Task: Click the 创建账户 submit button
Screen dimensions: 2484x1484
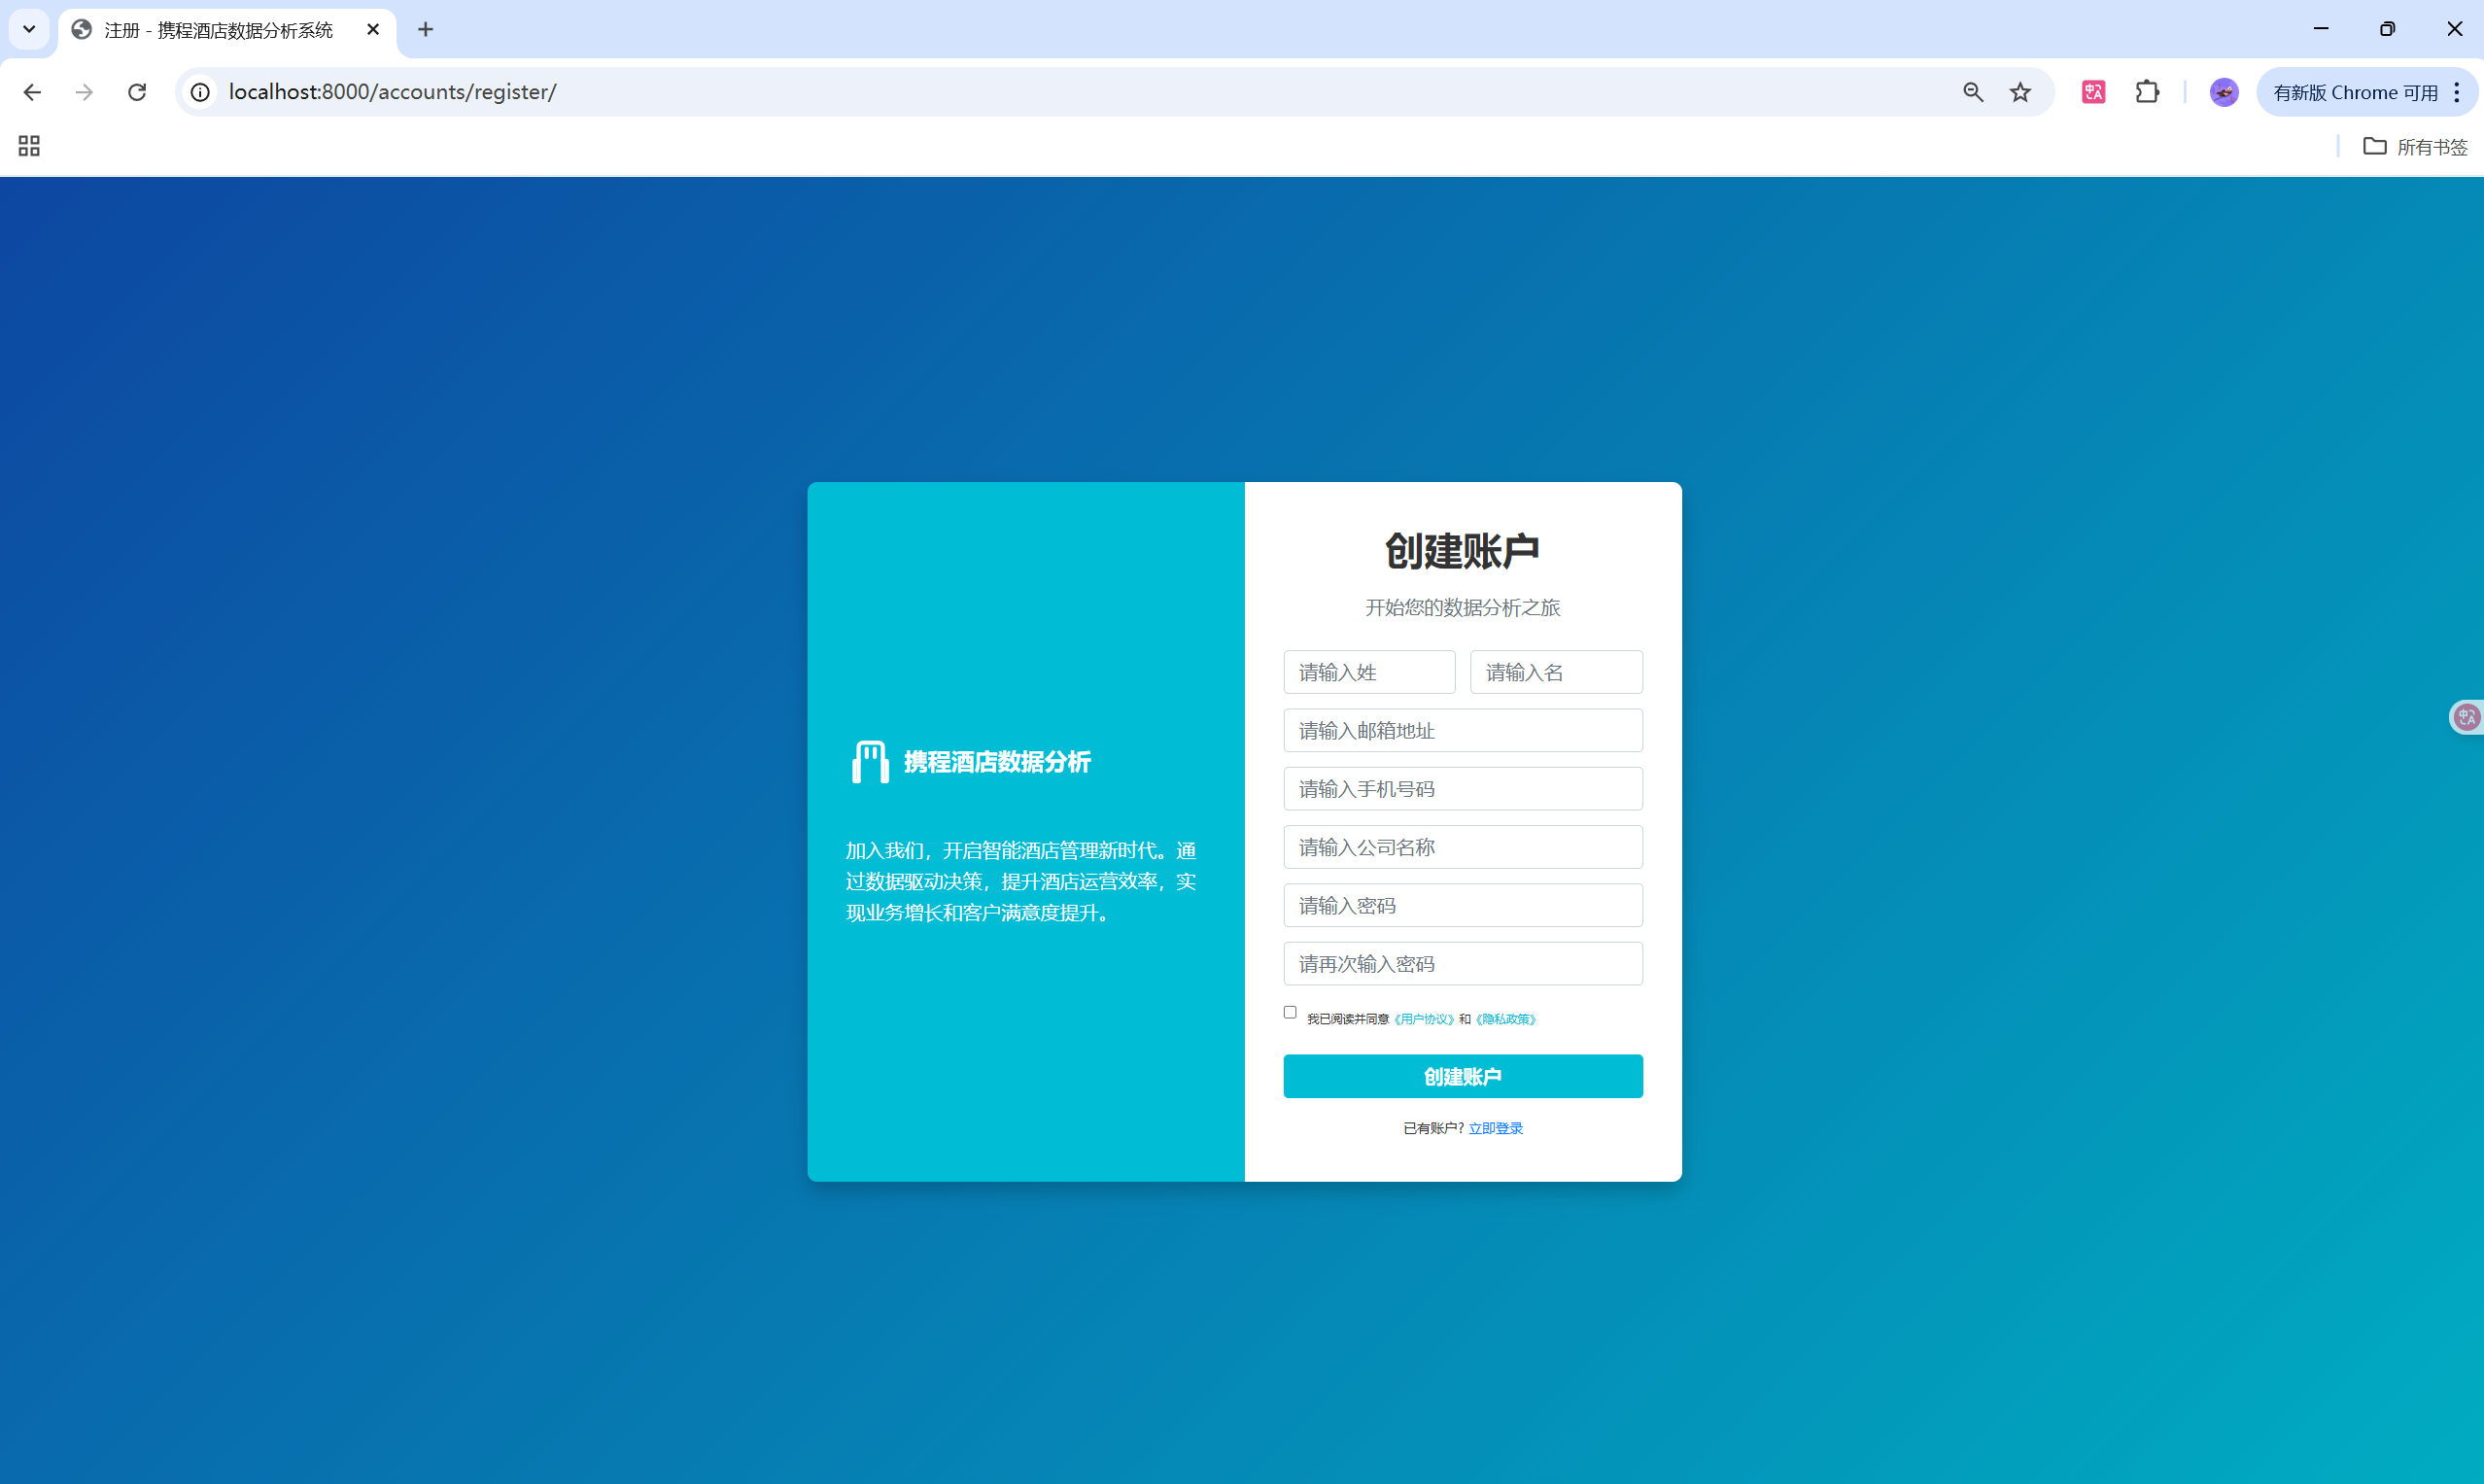Action: [x=1462, y=1076]
